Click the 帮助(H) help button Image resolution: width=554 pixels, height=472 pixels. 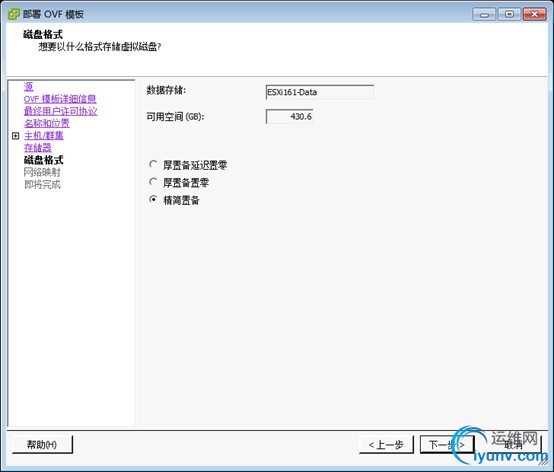coord(42,444)
